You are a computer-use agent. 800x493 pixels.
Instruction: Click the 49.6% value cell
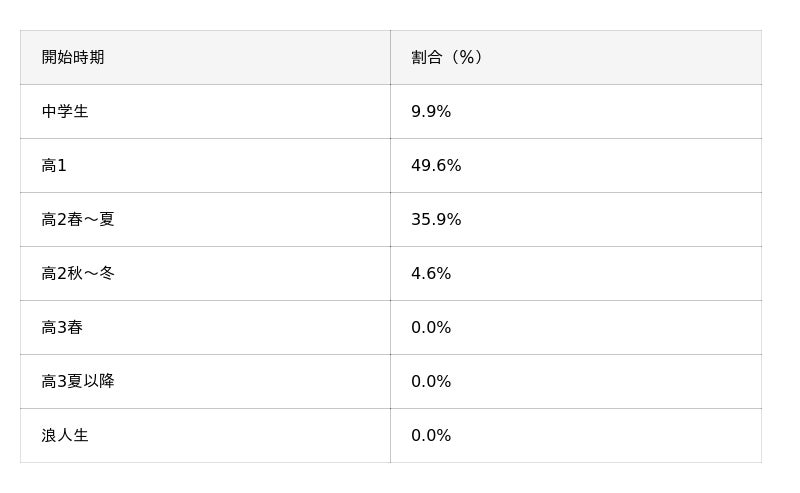(x=436, y=166)
